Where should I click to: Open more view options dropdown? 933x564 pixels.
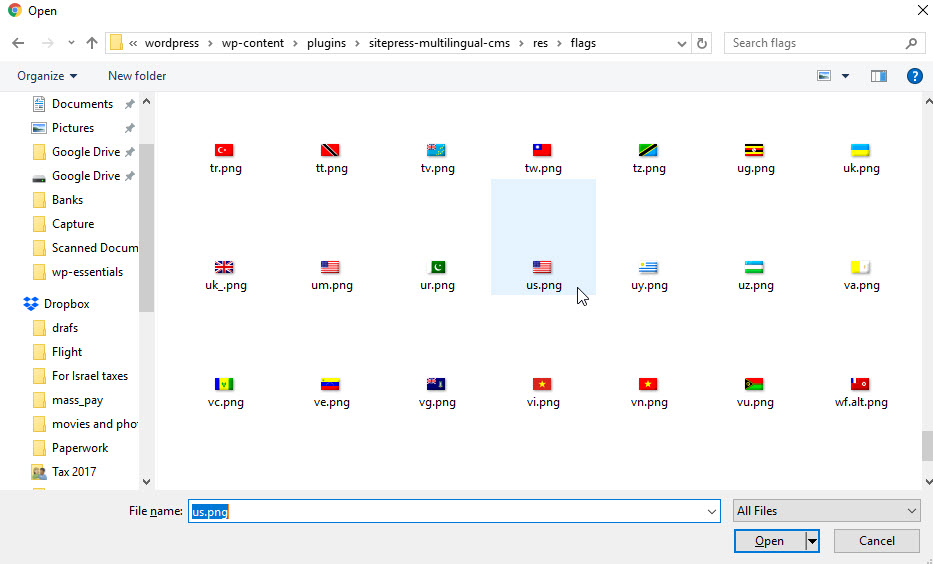(x=845, y=76)
